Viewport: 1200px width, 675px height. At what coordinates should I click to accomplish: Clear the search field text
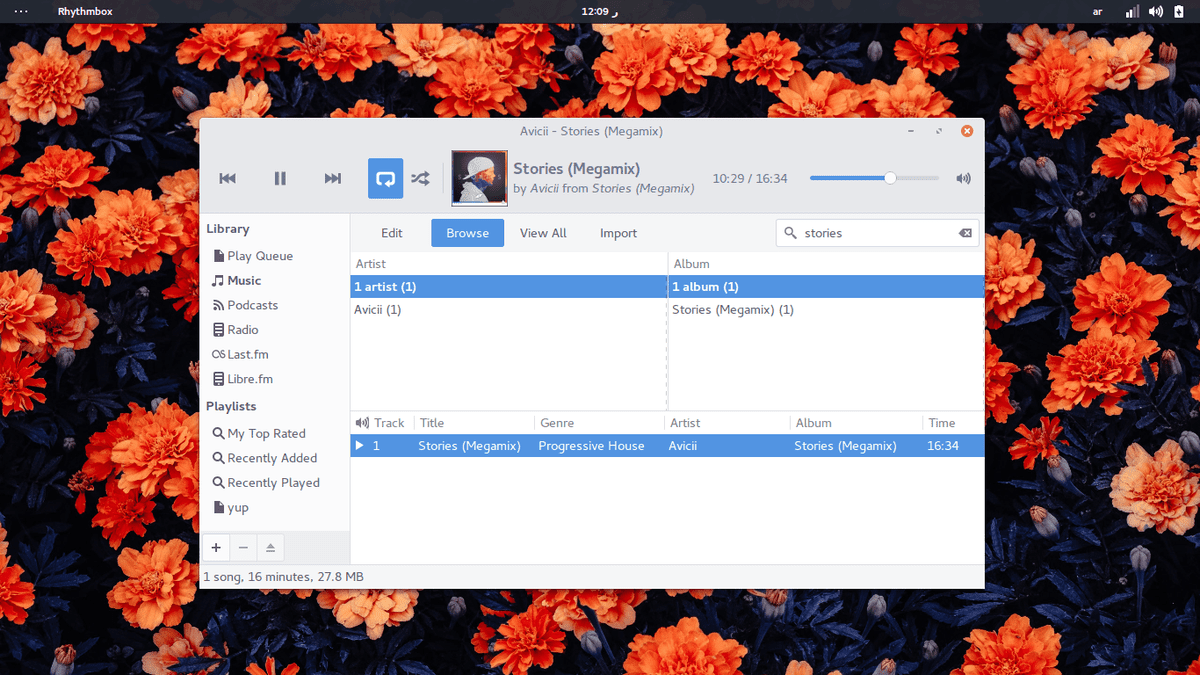pos(965,233)
